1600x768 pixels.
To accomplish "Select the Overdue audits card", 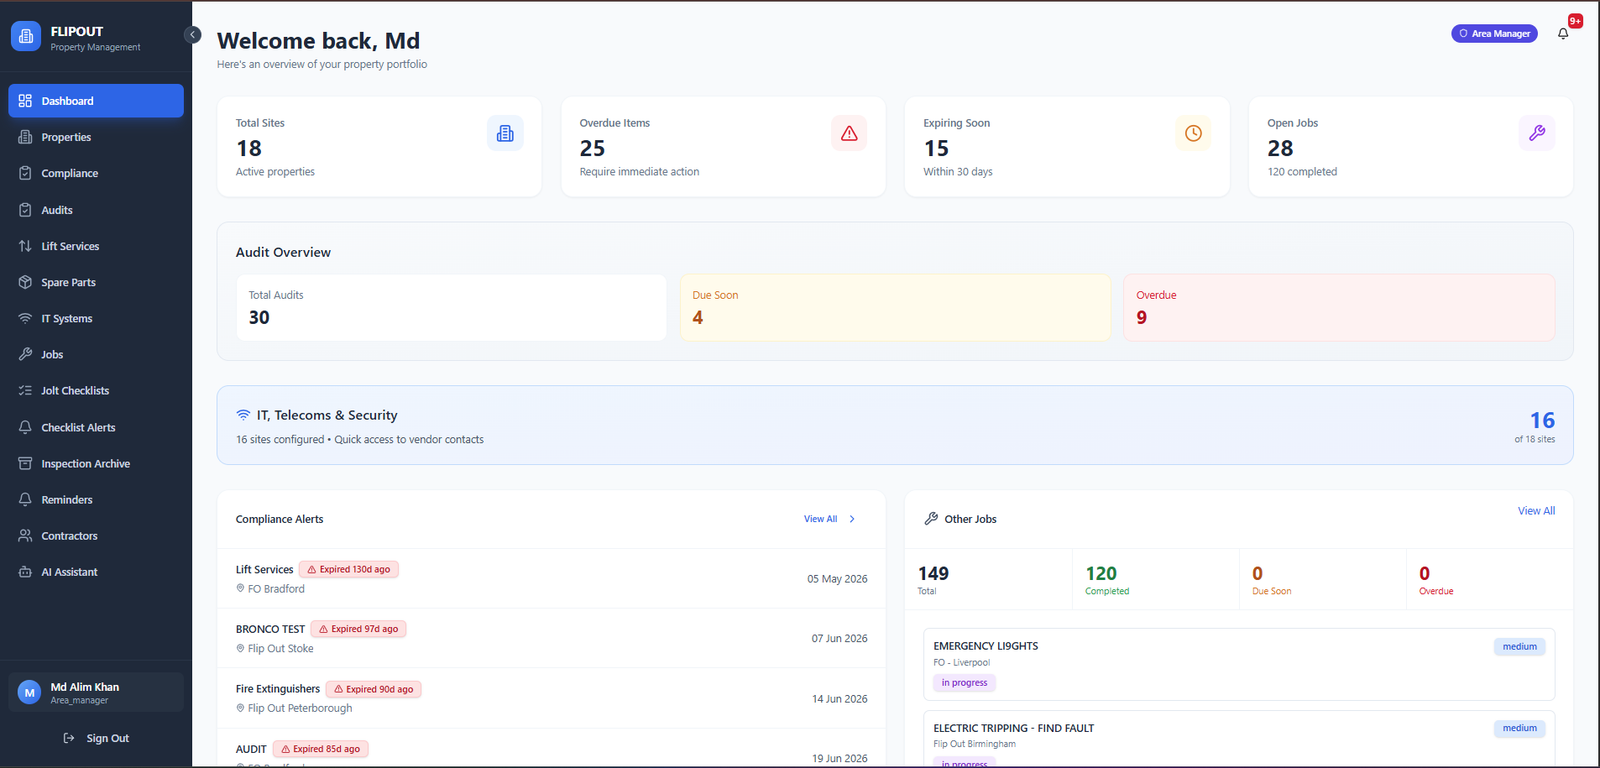I will pos(1339,308).
